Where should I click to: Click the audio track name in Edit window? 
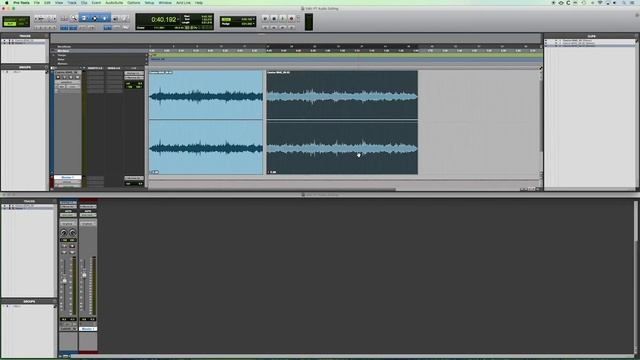coord(67,72)
